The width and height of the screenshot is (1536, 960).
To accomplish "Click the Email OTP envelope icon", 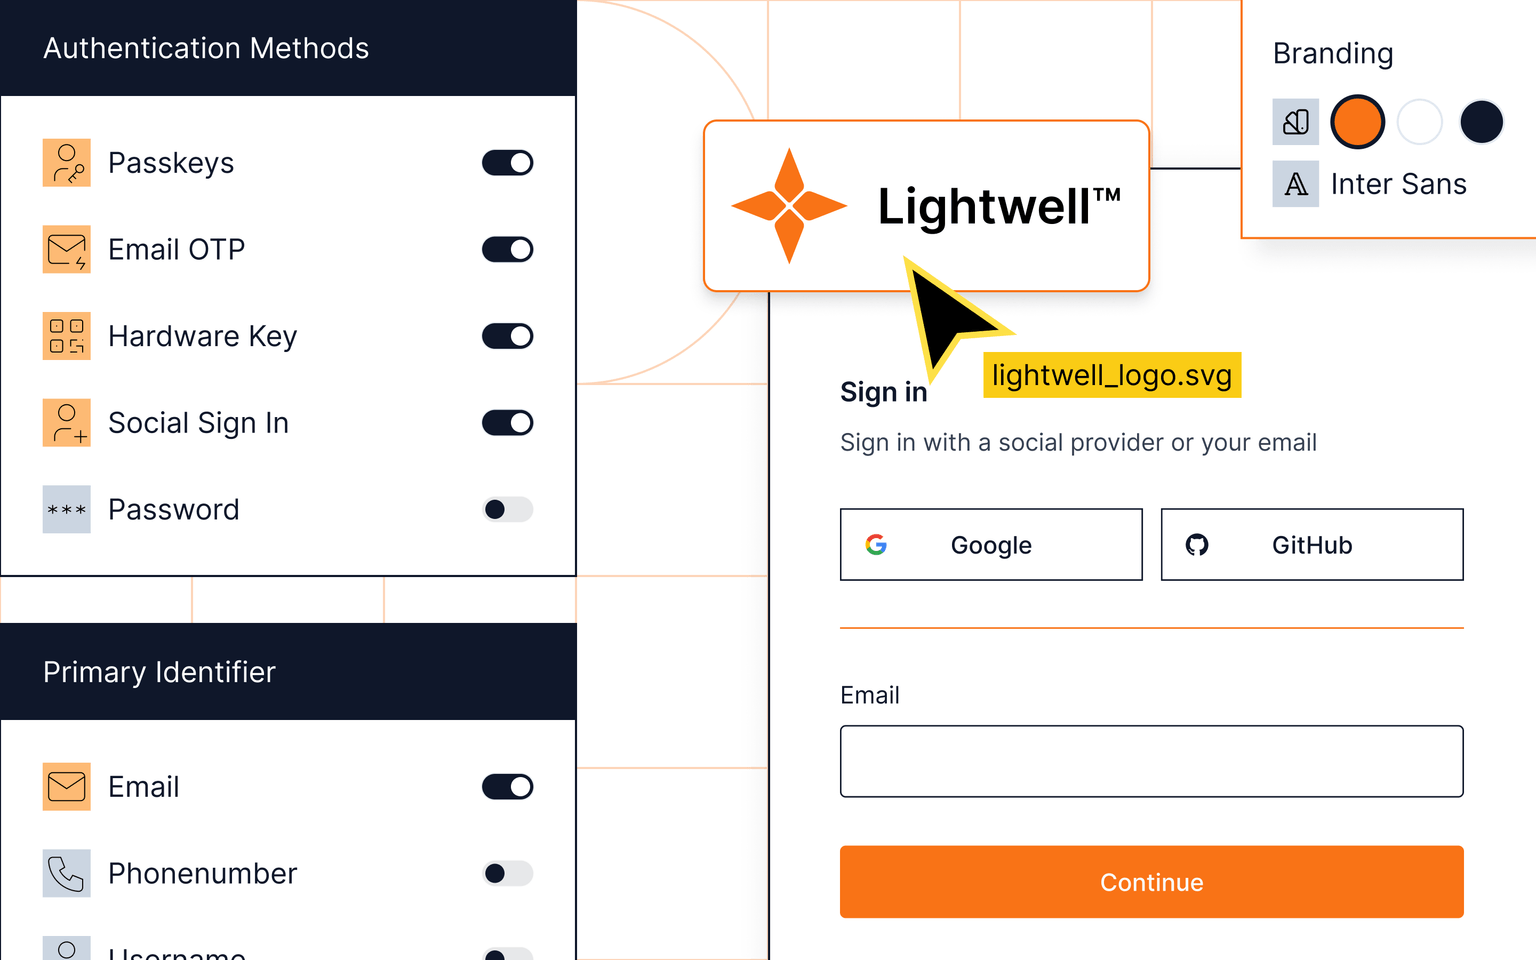I will 66,249.
